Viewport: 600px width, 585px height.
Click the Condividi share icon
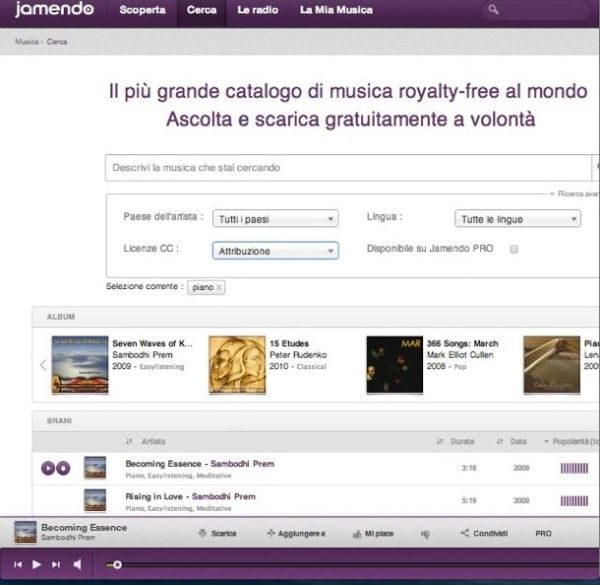tap(464, 534)
